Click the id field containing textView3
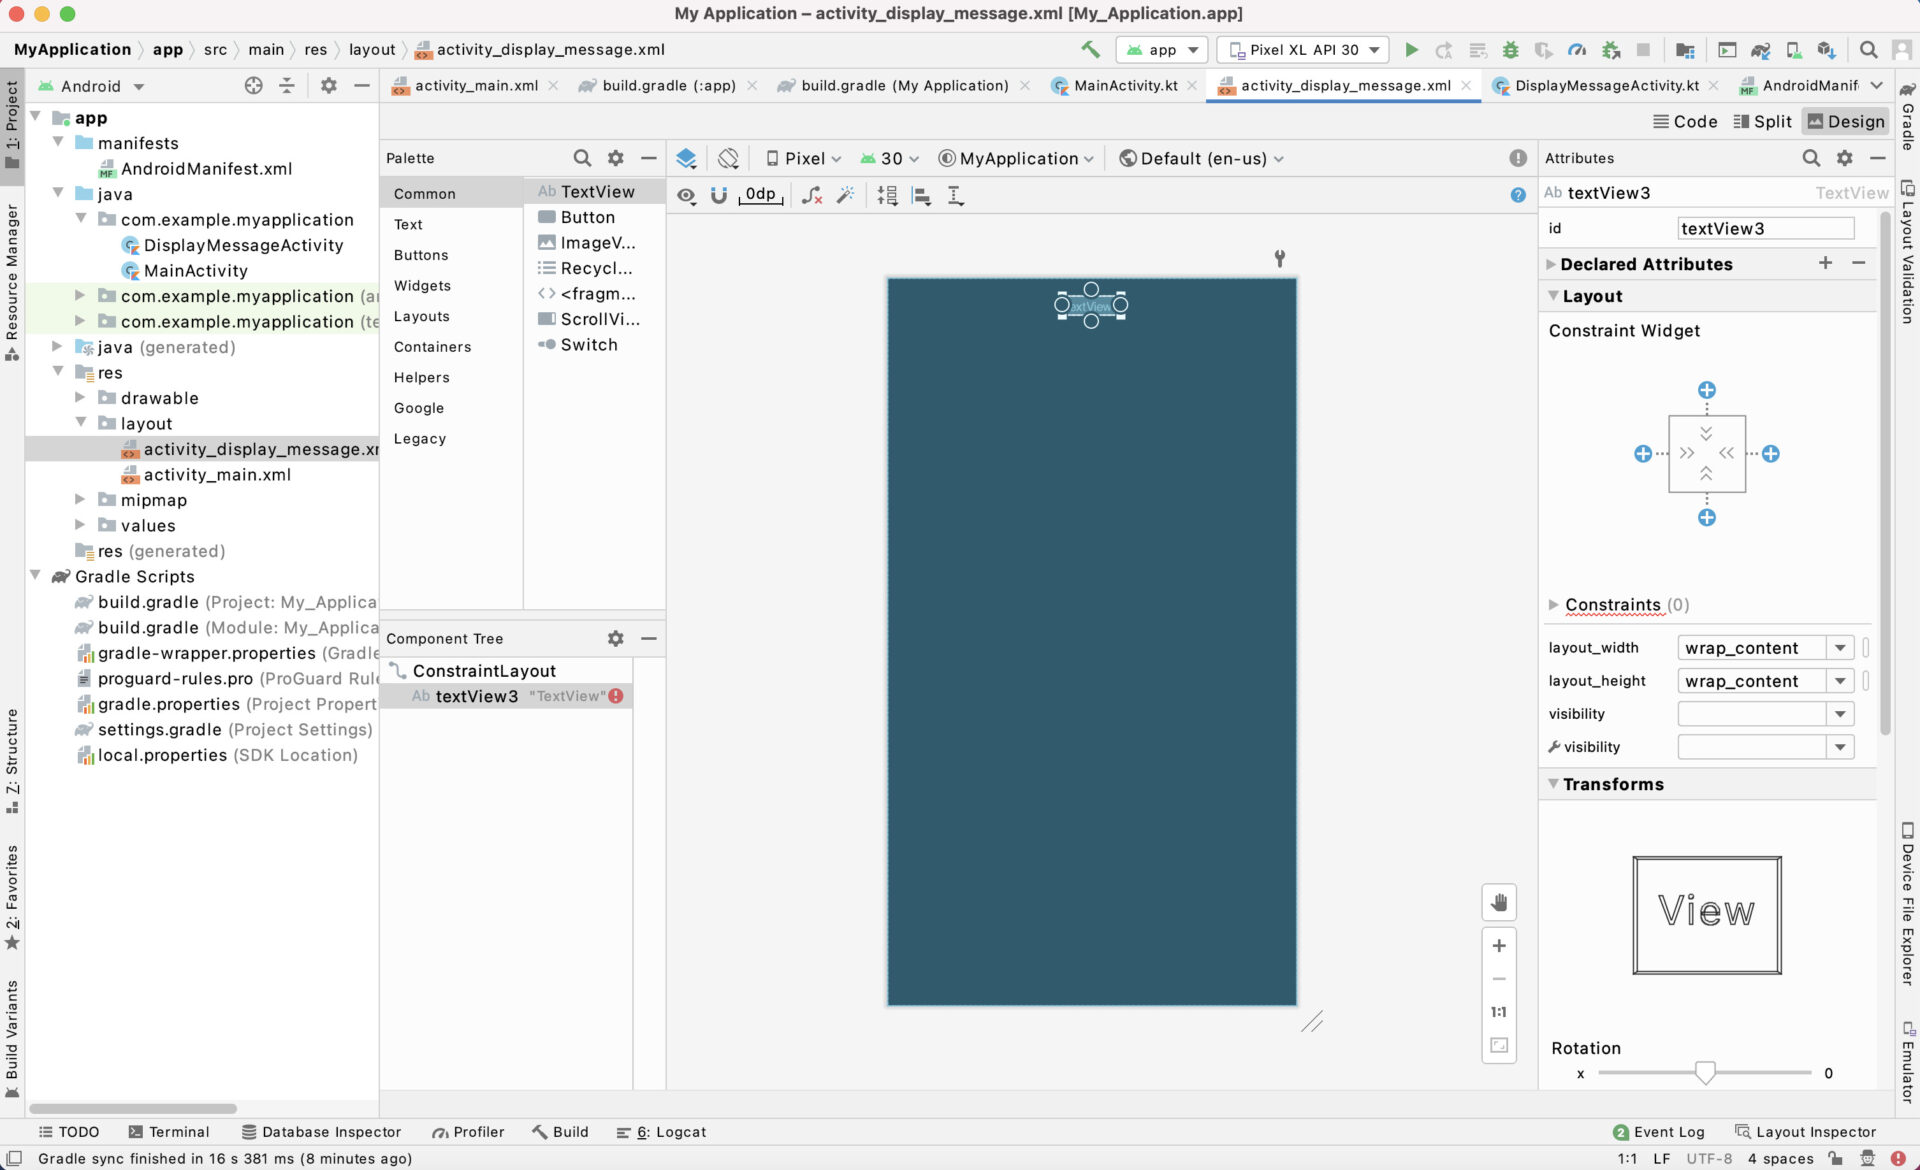The height and width of the screenshot is (1170, 1920). click(x=1765, y=228)
